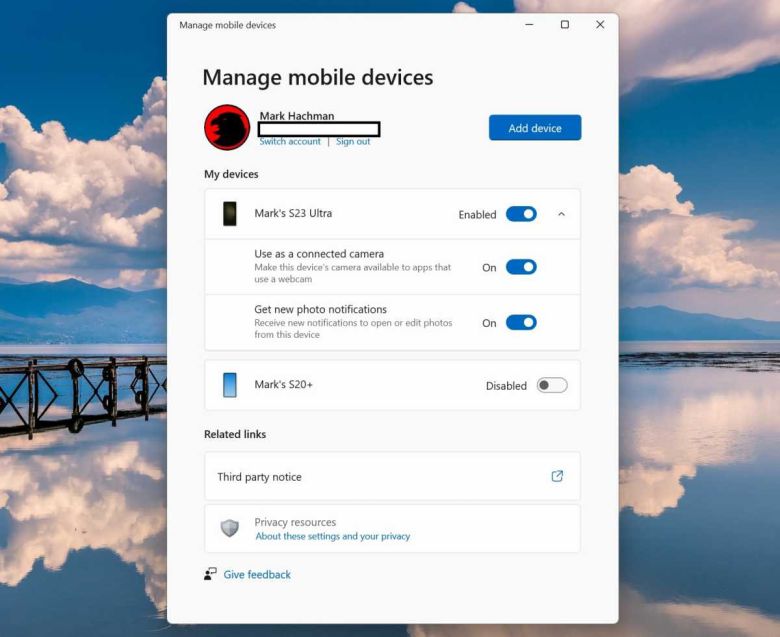The width and height of the screenshot is (780, 637).
Task: Turn off Get new photo notifications
Action: pos(521,322)
